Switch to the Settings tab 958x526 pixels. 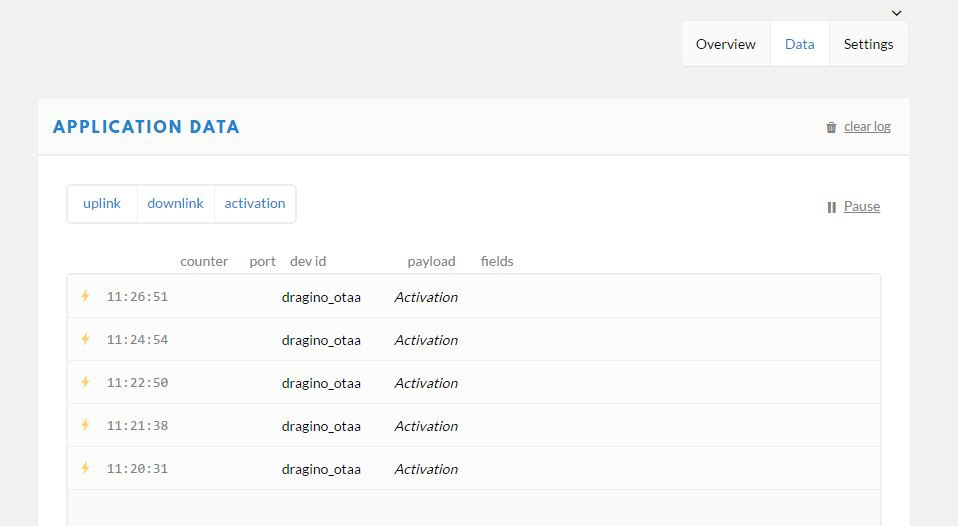click(868, 44)
